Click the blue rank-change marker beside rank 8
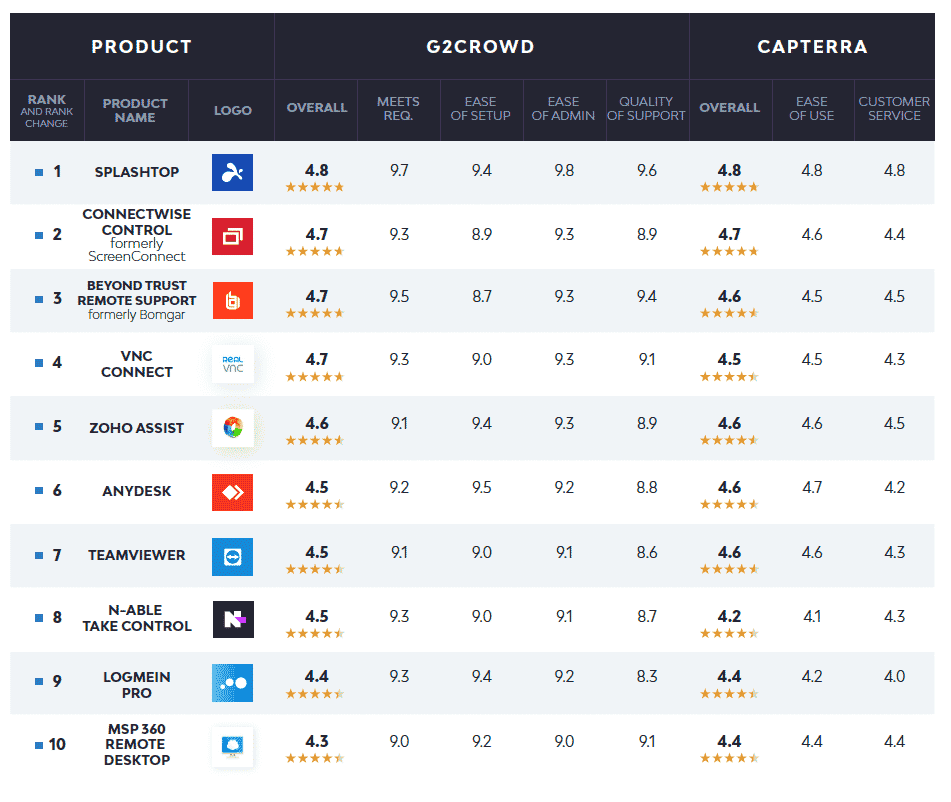The height and width of the screenshot is (802, 951). (39, 618)
